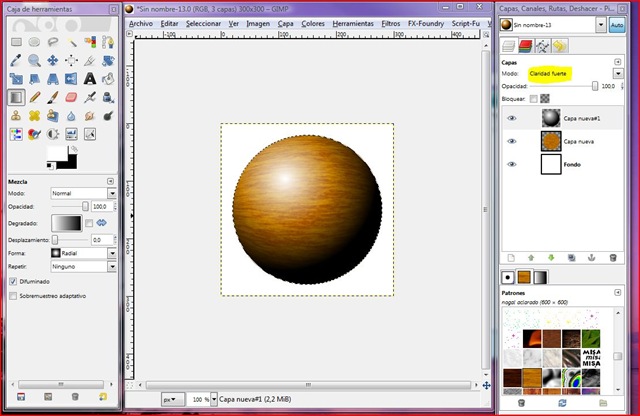Select the Blend gradient tool
The image size is (640, 416).
(x=16, y=97)
